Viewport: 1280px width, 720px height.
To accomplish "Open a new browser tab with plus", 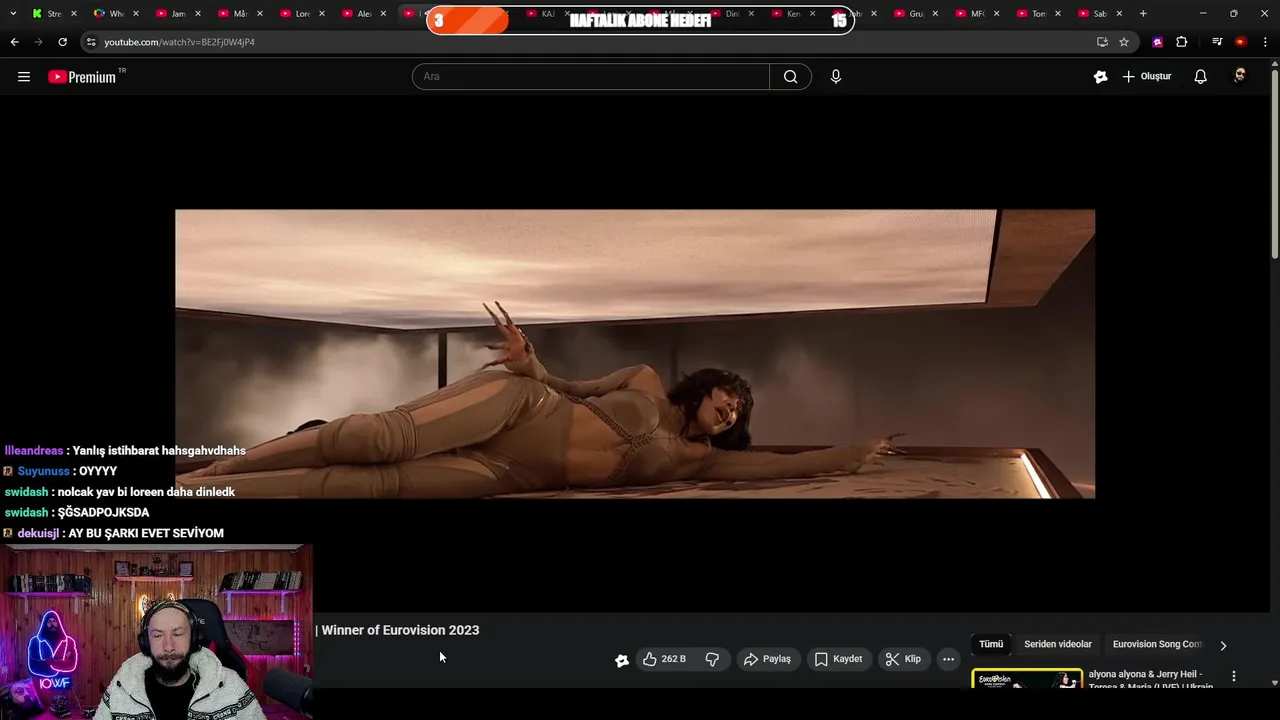I will click(x=1143, y=14).
